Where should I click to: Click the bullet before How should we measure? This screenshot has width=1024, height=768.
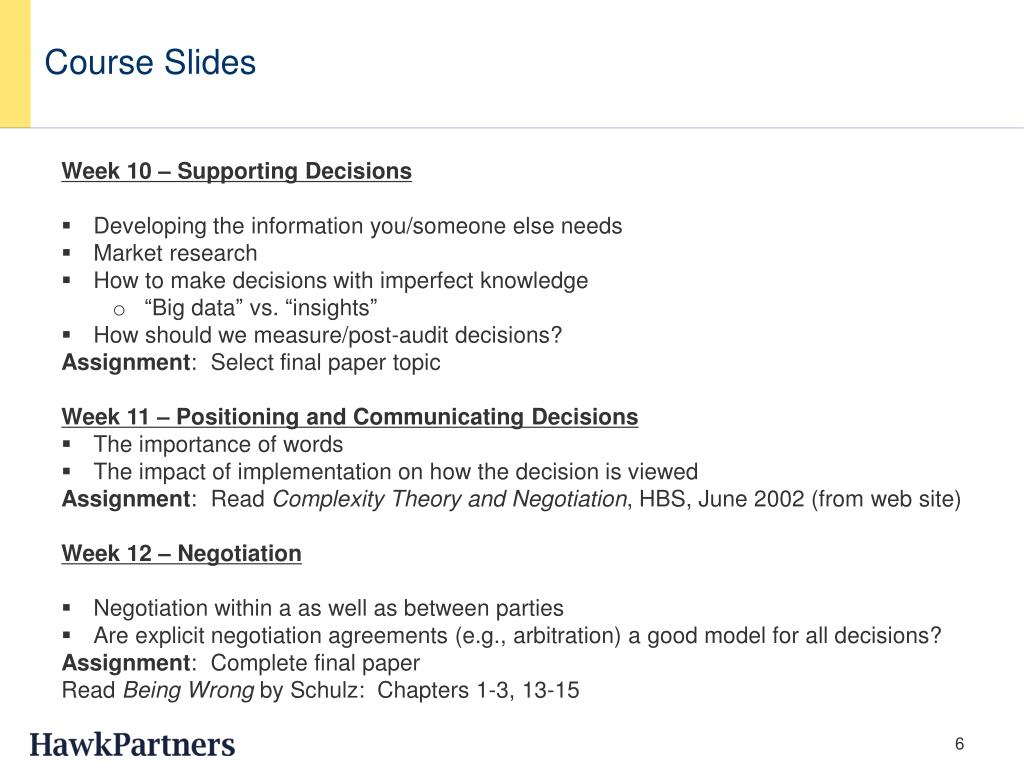(x=67, y=336)
